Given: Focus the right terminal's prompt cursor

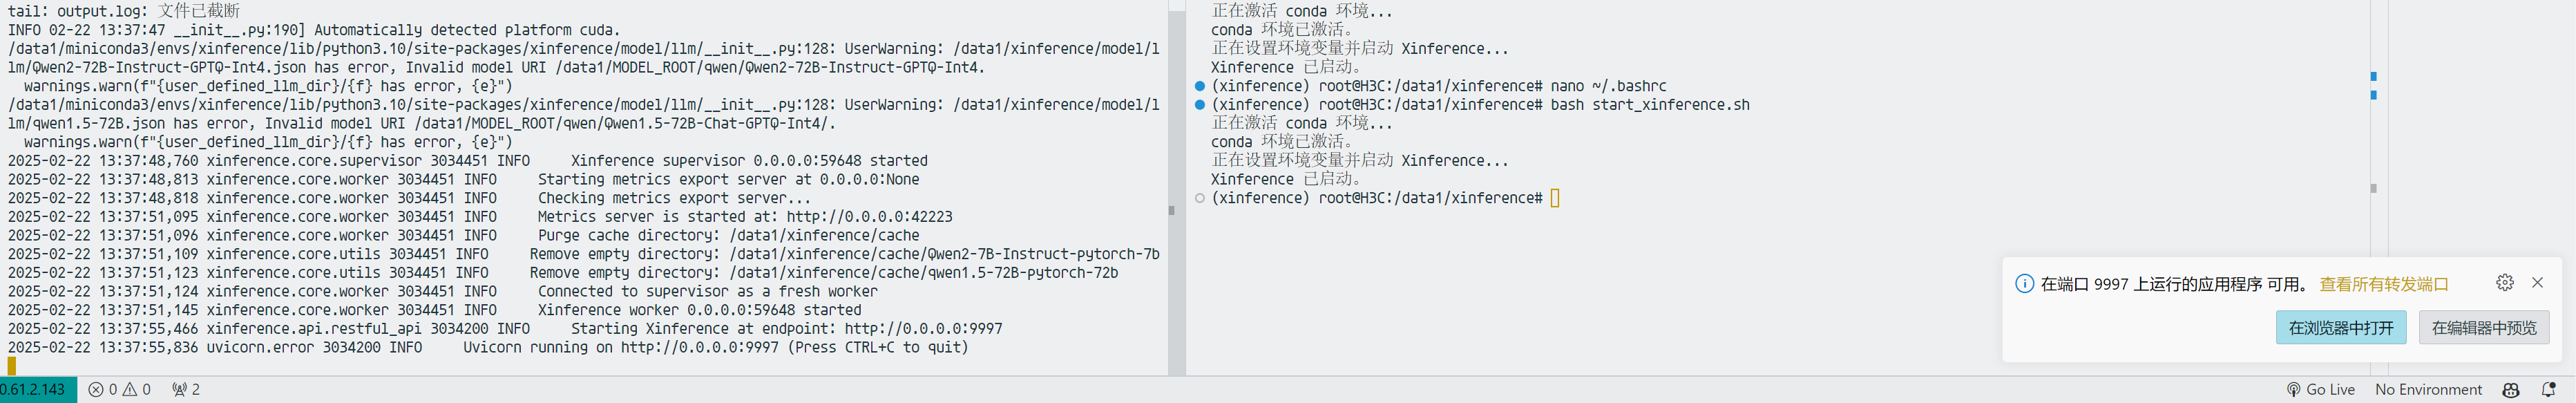Looking at the screenshot, I should (x=1555, y=198).
